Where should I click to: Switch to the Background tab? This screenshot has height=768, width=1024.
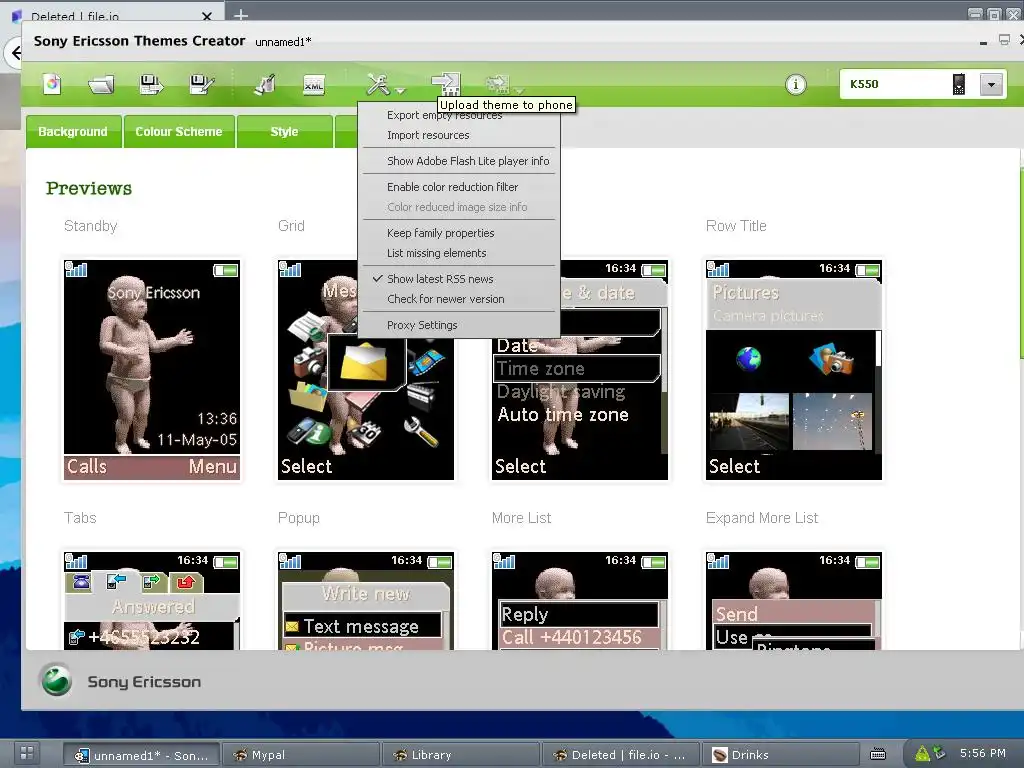point(73,131)
